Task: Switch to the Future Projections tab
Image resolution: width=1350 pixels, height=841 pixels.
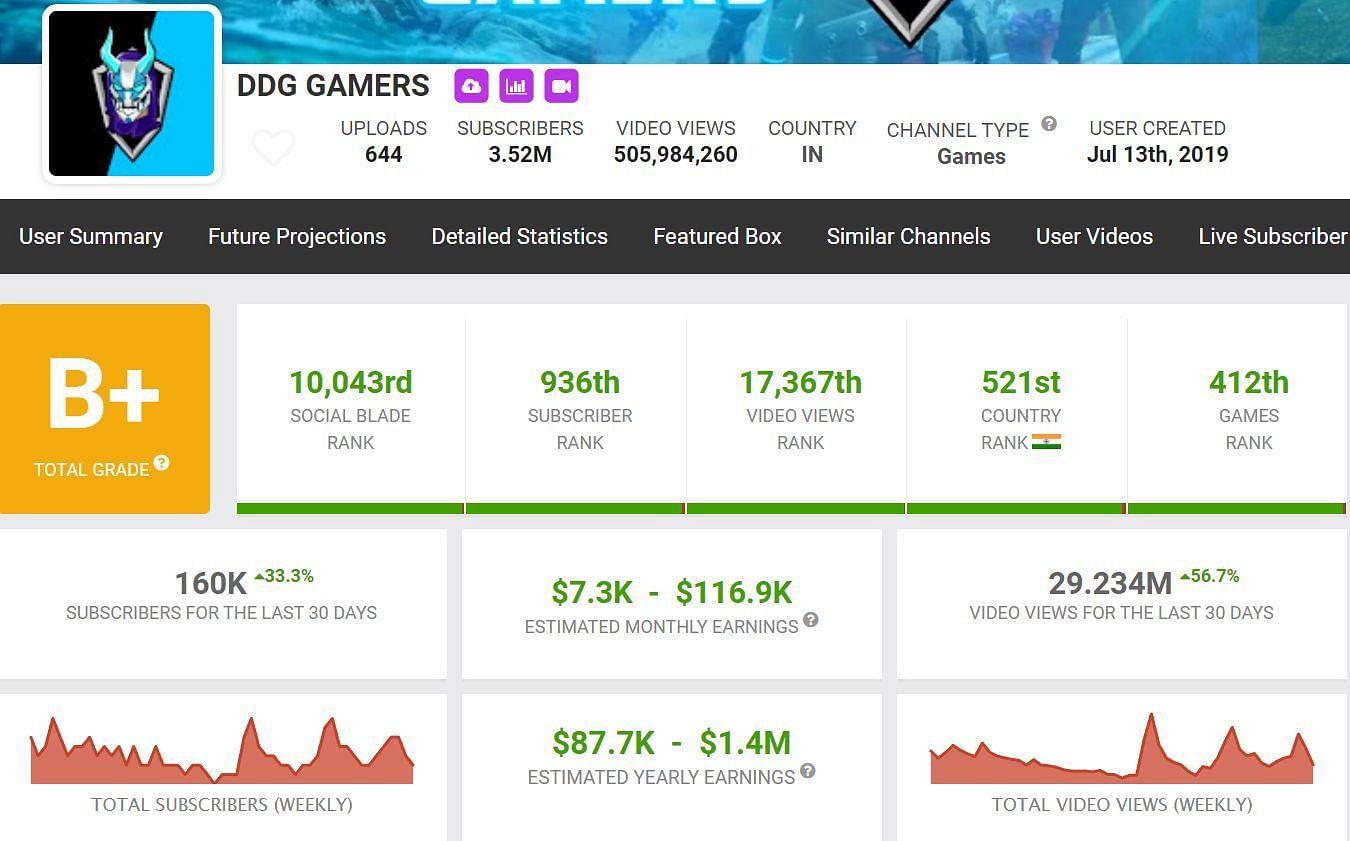Action: click(297, 237)
